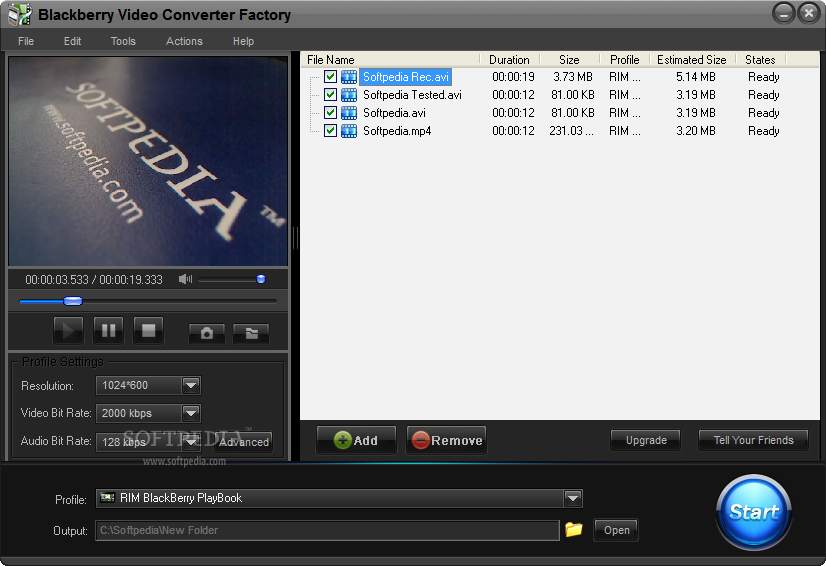This screenshot has width=826, height=566.
Task: Pause the video preview
Action: click(x=109, y=330)
